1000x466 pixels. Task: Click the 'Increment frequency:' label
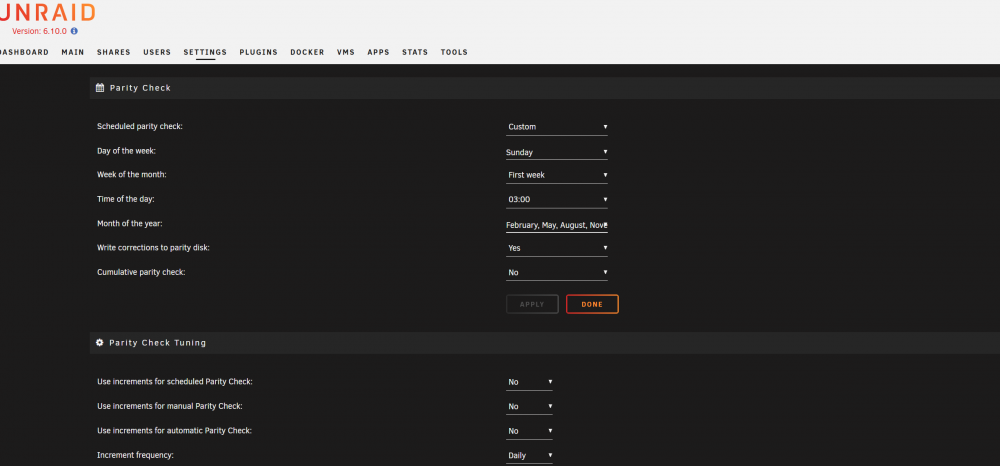(x=135, y=455)
